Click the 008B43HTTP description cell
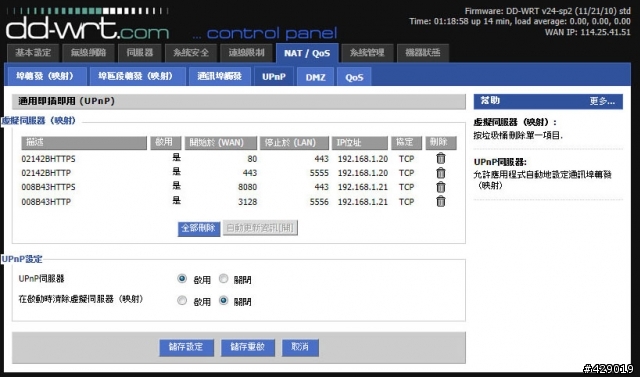Image resolution: width=640 pixels, height=377 pixels. pyautogui.click(x=46, y=202)
